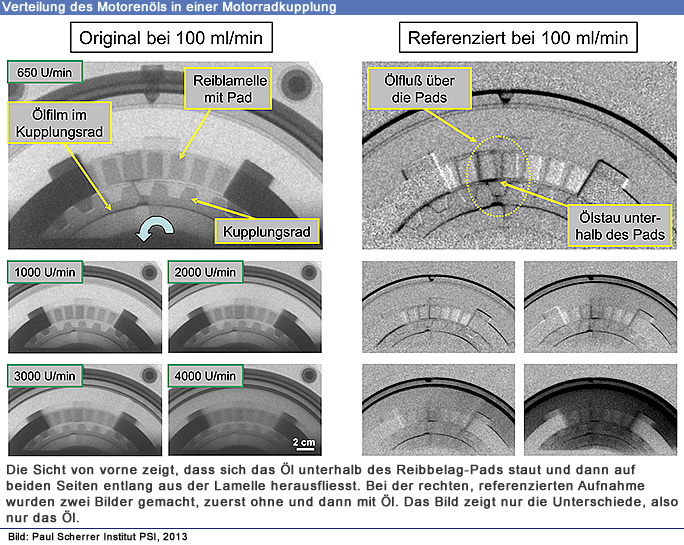Click the '2000 U/min' label
The height and width of the screenshot is (545, 684).
click(x=205, y=272)
